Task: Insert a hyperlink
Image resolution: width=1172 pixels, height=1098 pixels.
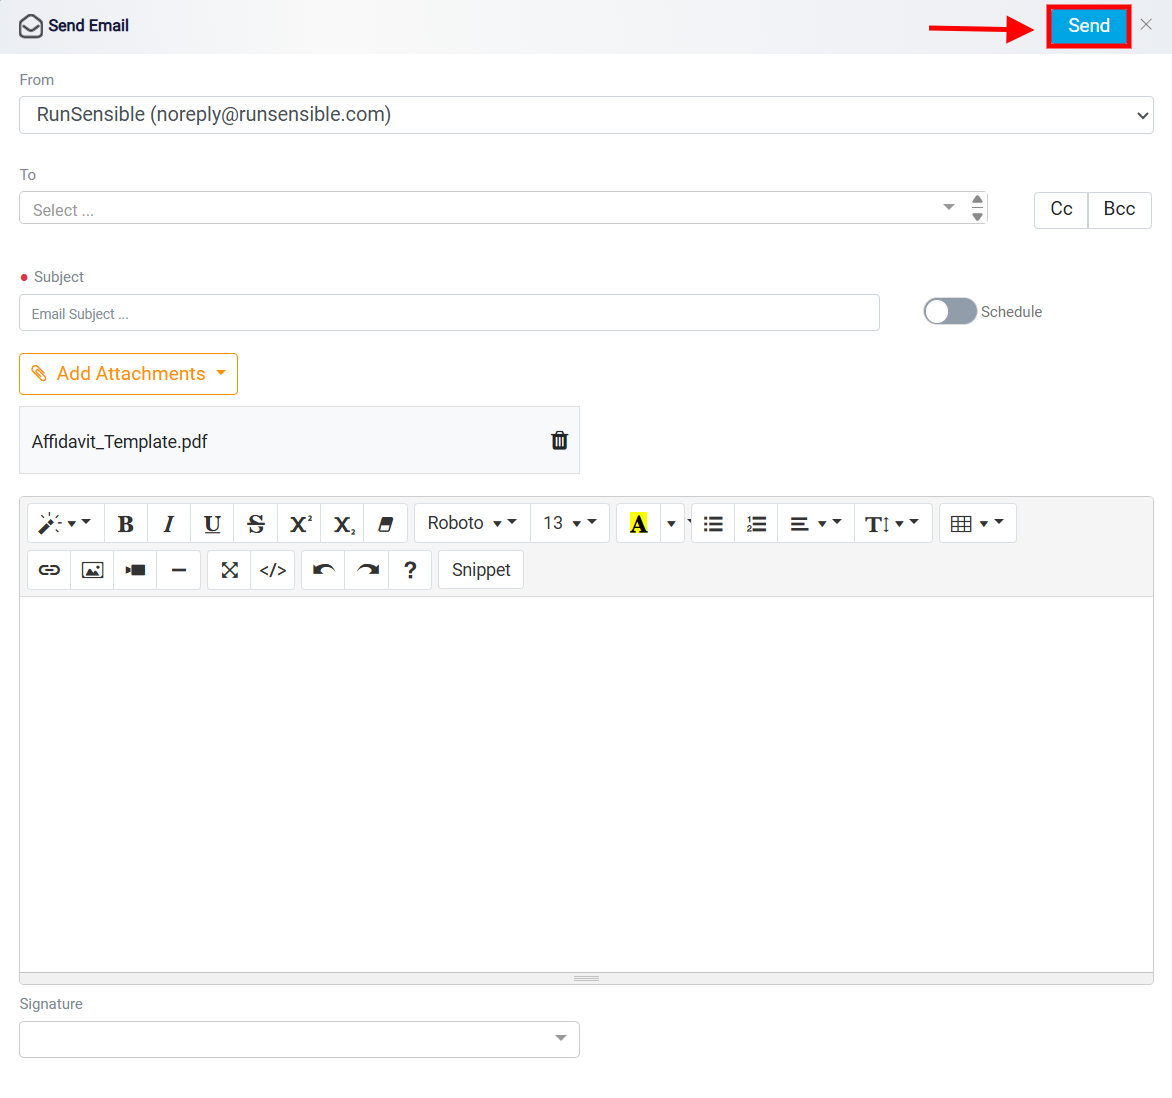Action: 49,570
